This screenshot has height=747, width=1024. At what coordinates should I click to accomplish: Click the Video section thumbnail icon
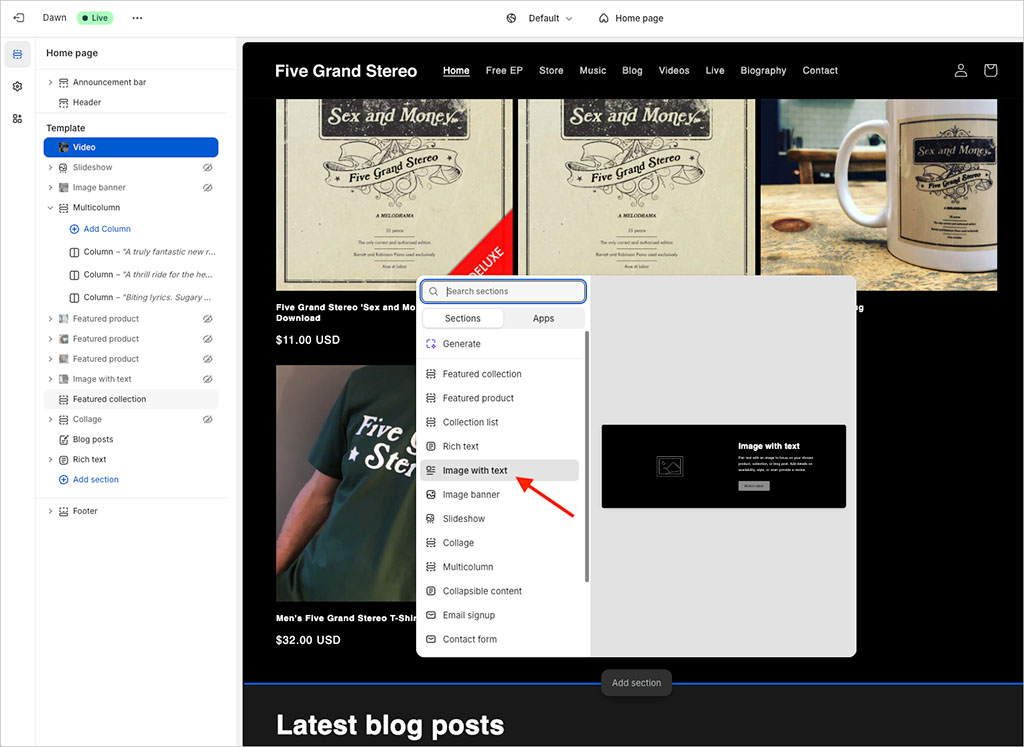pos(63,148)
